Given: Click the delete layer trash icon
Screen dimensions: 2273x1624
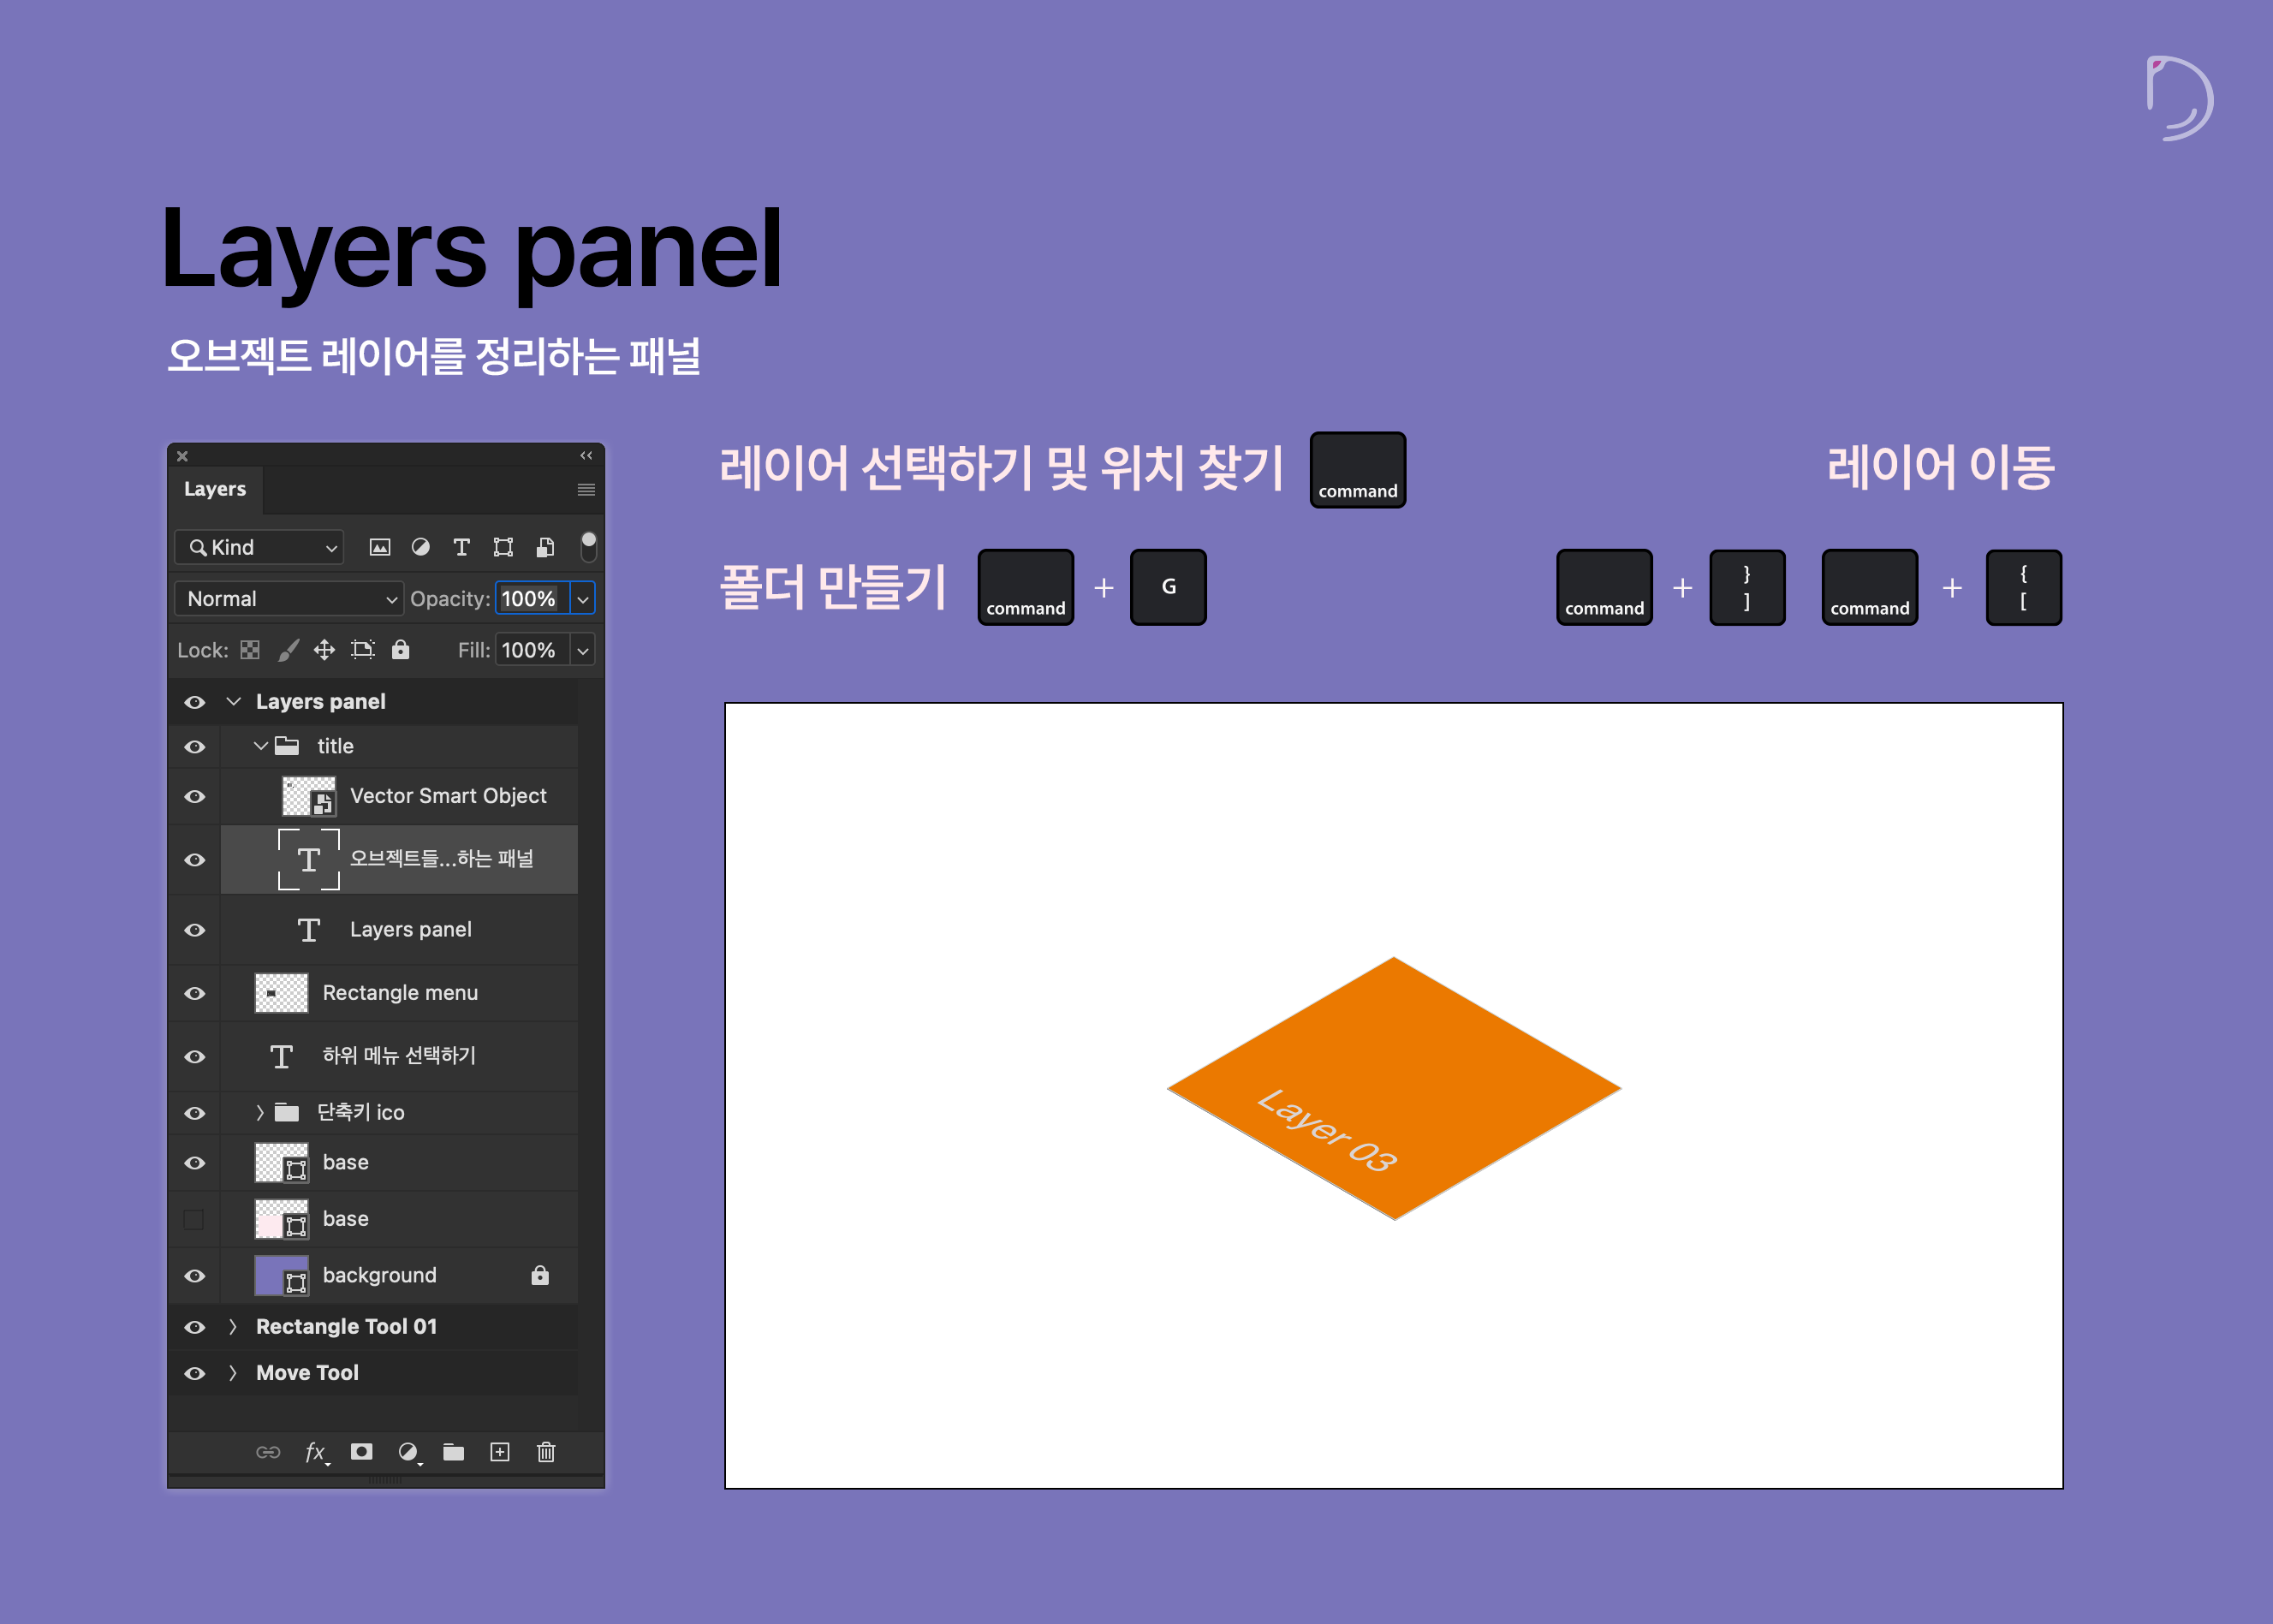Looking at the screenshot, I should point(546,1452).
